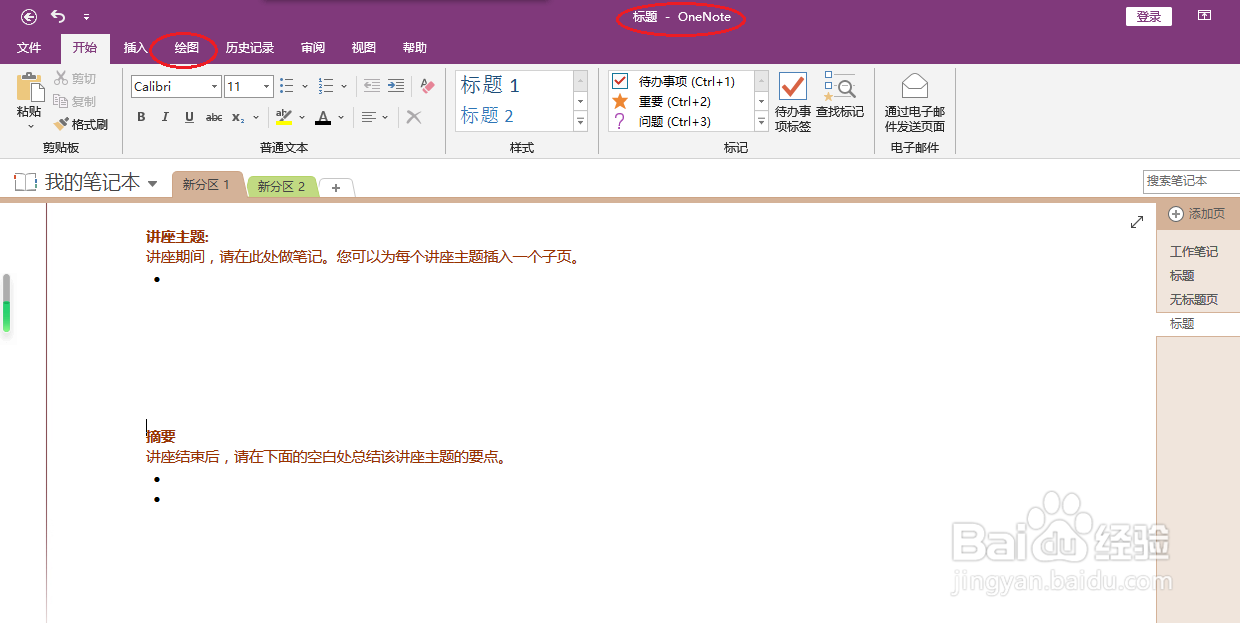Apply the 重要 (Ctrl+2) star tag

(620, 101)
